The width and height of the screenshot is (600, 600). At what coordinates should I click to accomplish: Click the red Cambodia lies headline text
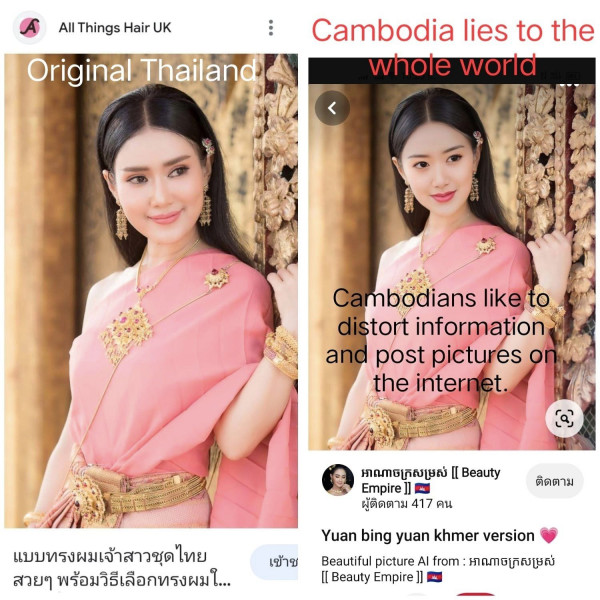453,47
